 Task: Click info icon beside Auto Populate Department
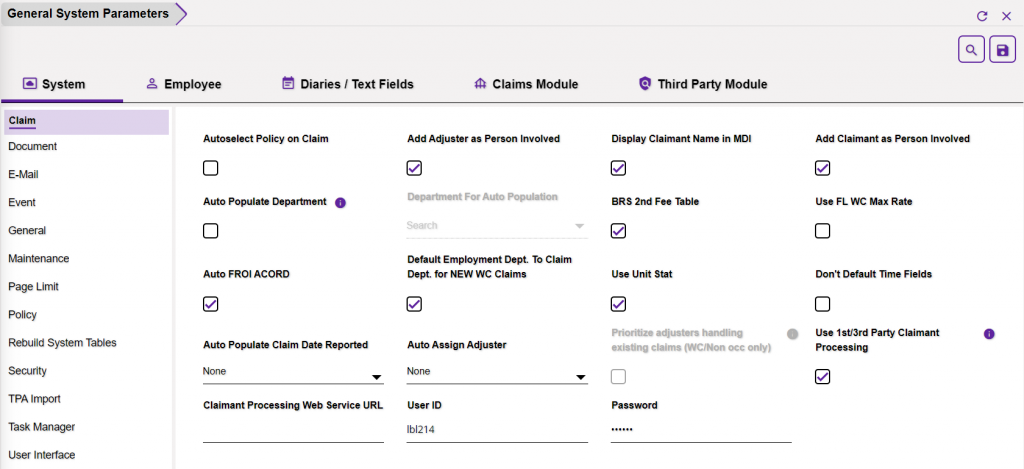340,202
